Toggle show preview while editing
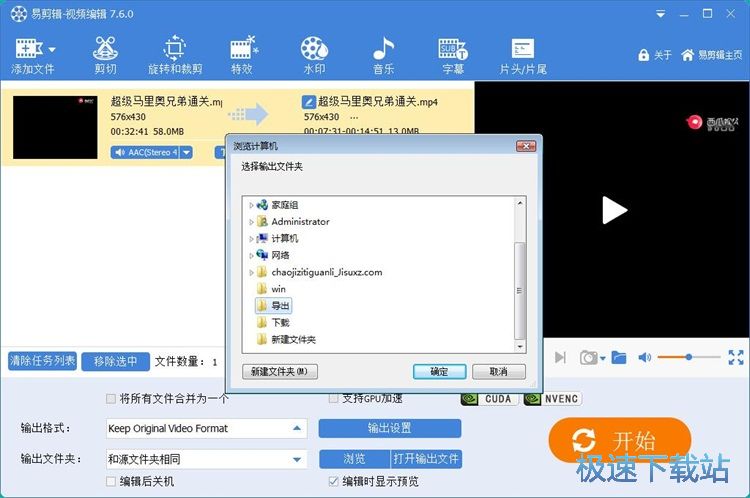Viewport: 750px width, 498px height. [x=333, y=481]
